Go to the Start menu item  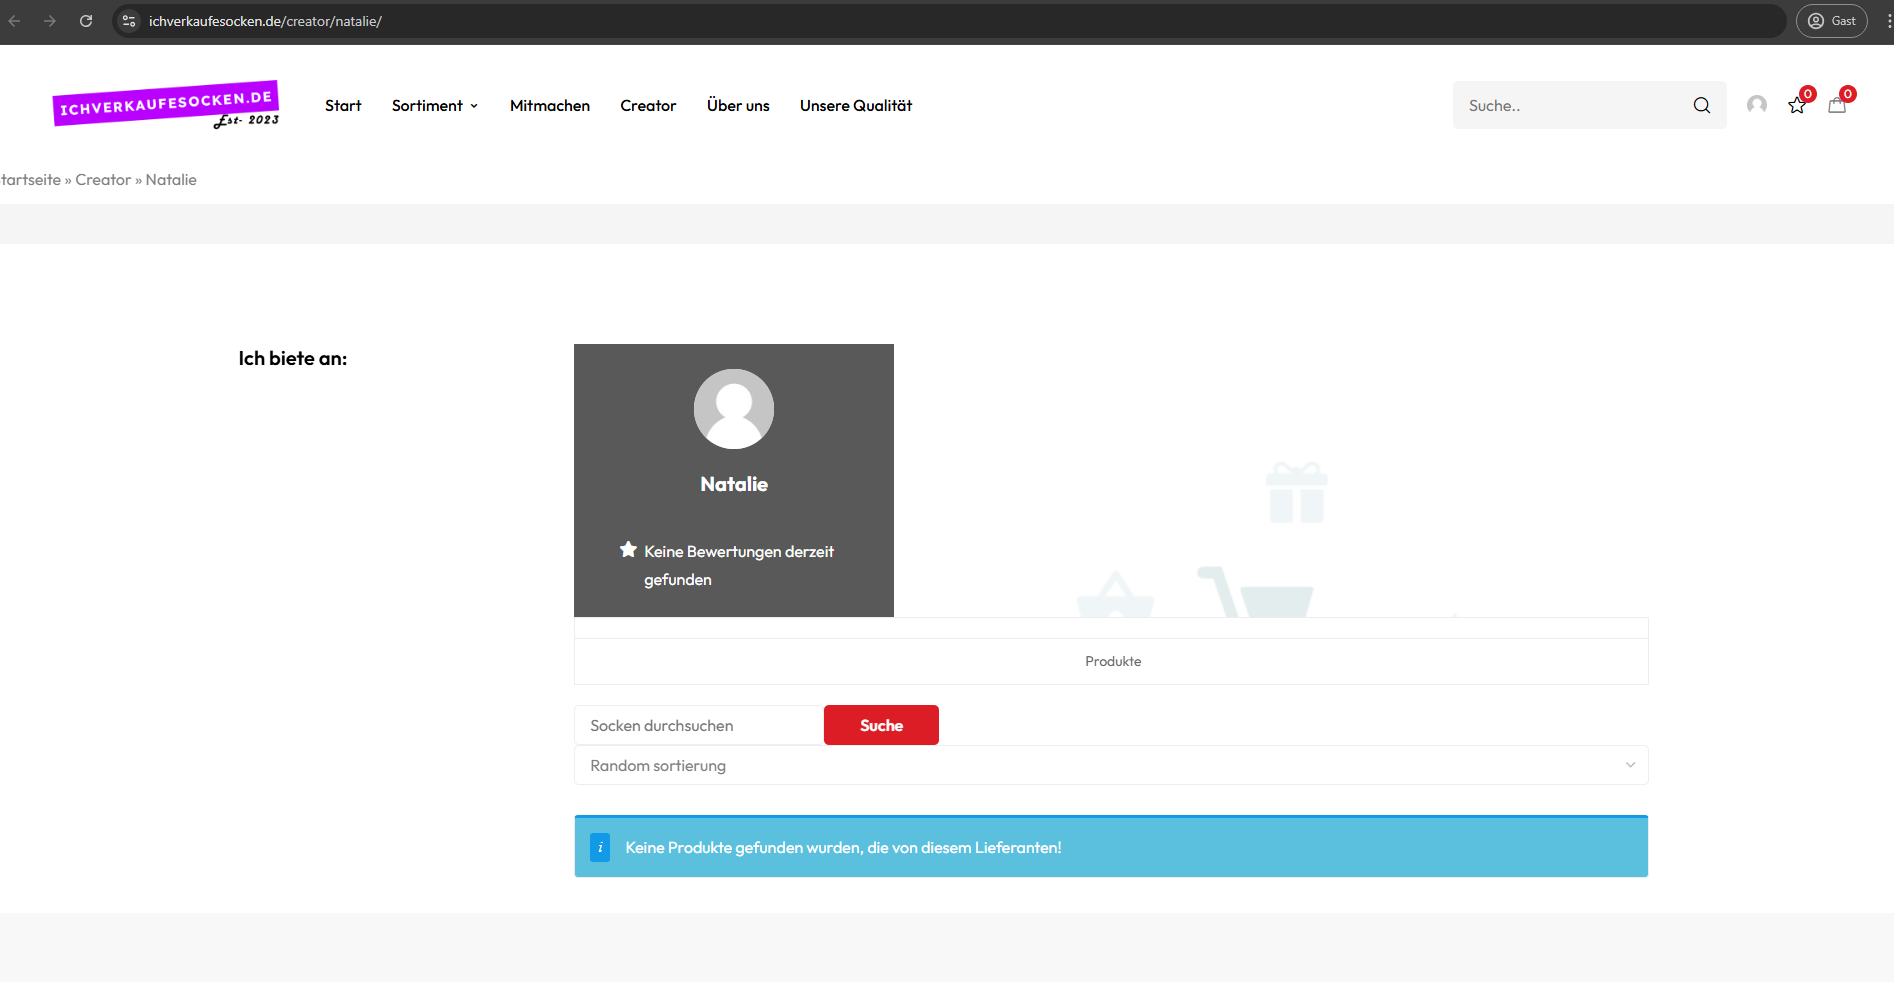point(343,106)
